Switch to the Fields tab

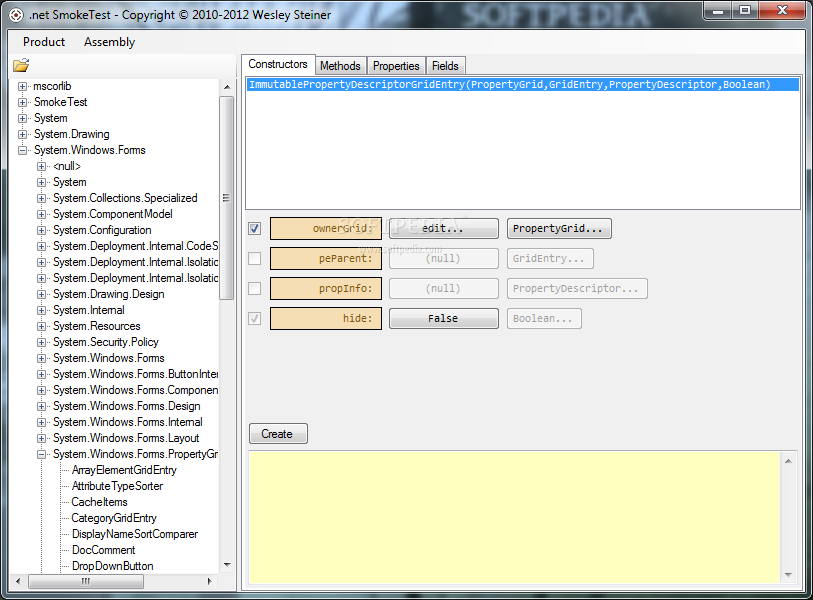tap(445, 66)
